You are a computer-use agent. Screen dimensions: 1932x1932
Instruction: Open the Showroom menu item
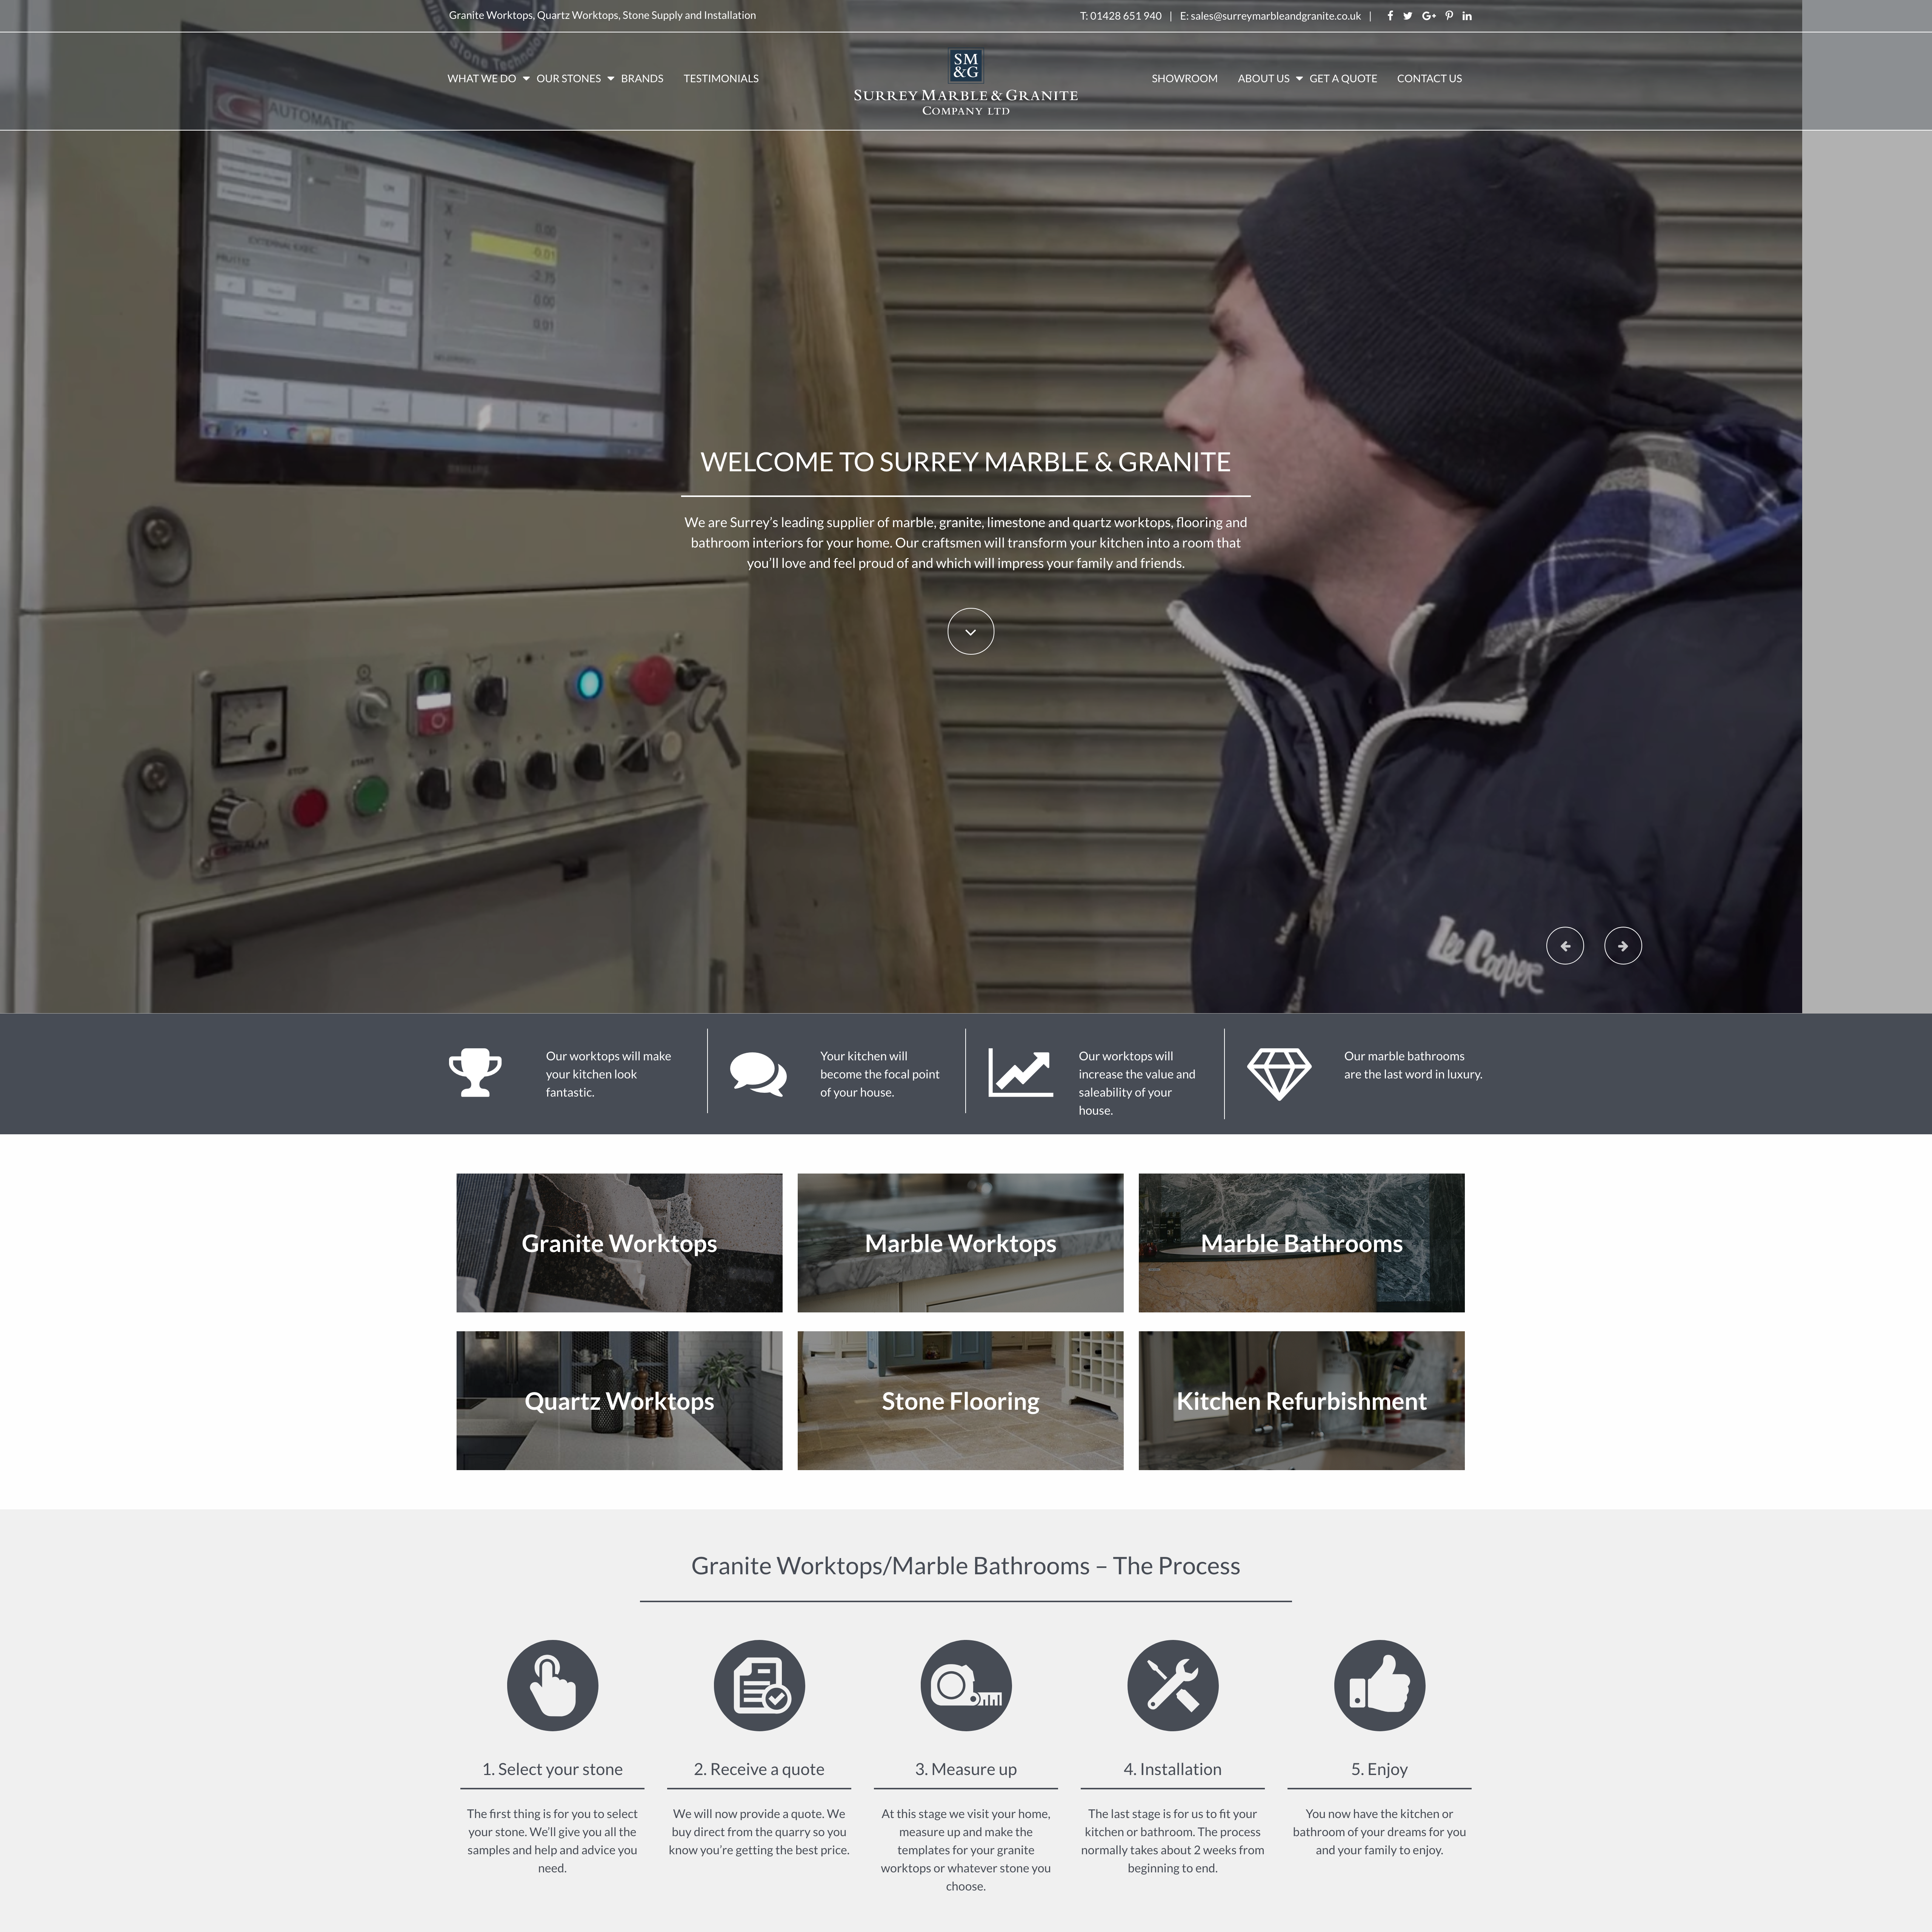[x=1184, y=79]
